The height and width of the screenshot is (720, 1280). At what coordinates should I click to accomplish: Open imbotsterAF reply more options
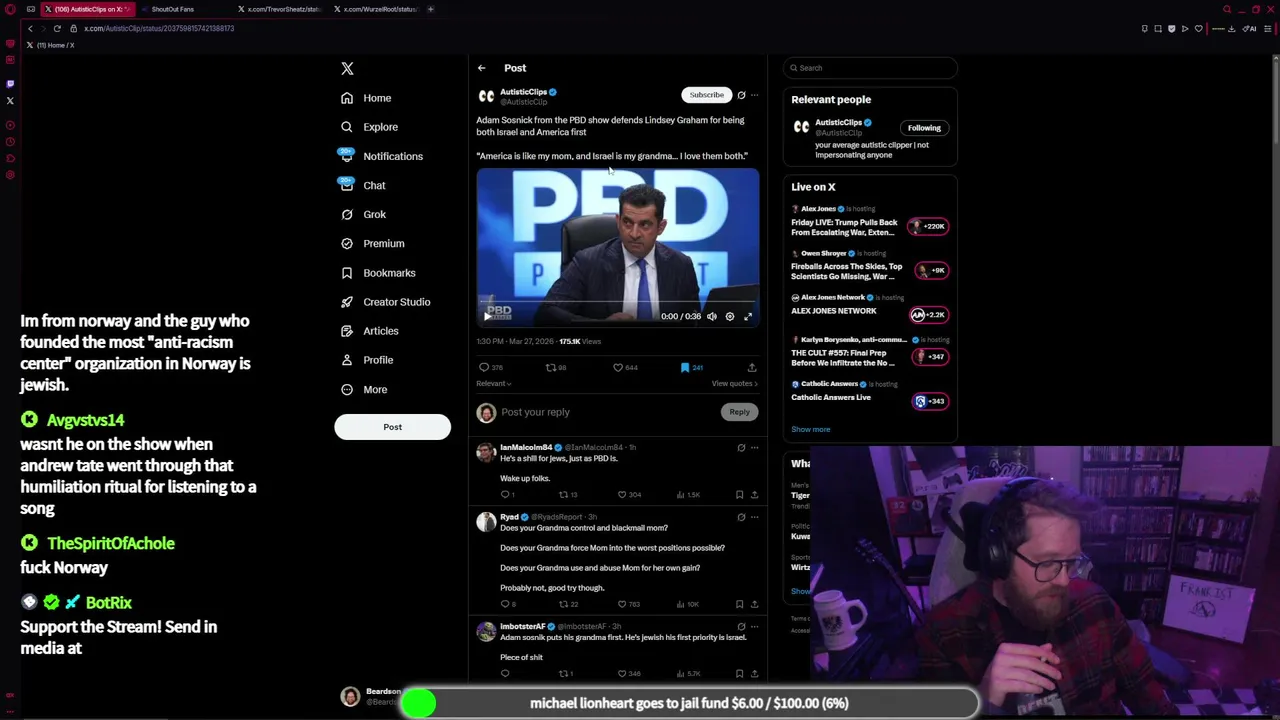[754, 626]
